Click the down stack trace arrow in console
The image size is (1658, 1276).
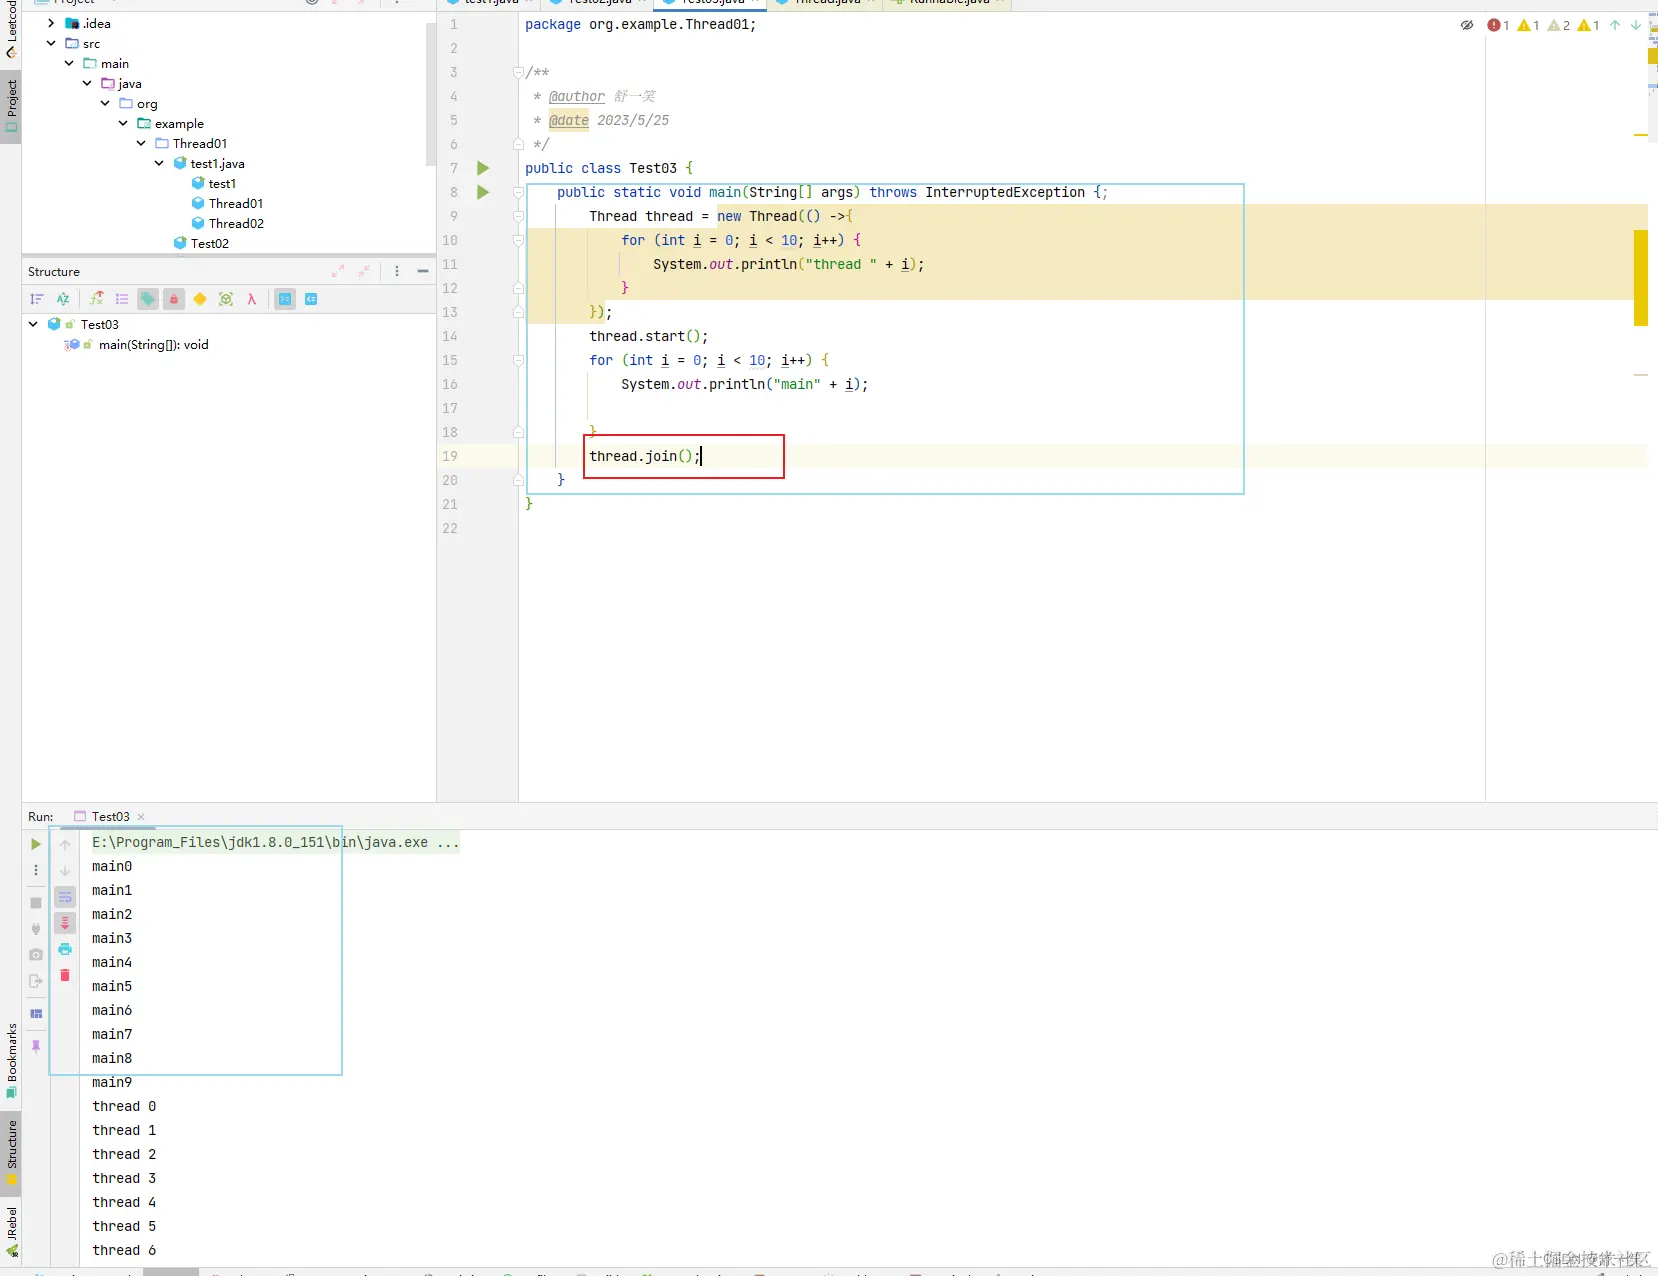pos(65,871)
